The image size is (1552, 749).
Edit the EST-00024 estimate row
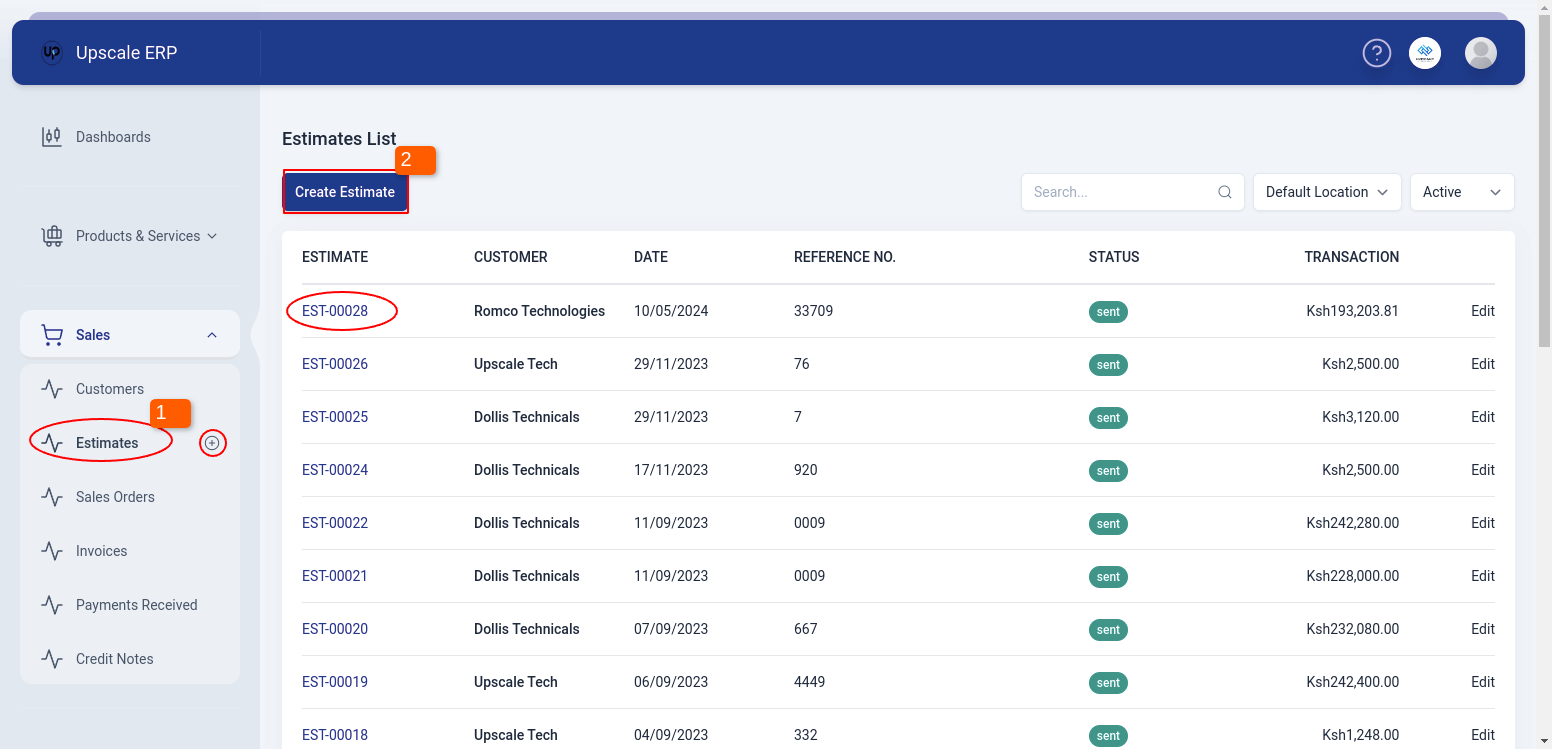click(1482, 470)
